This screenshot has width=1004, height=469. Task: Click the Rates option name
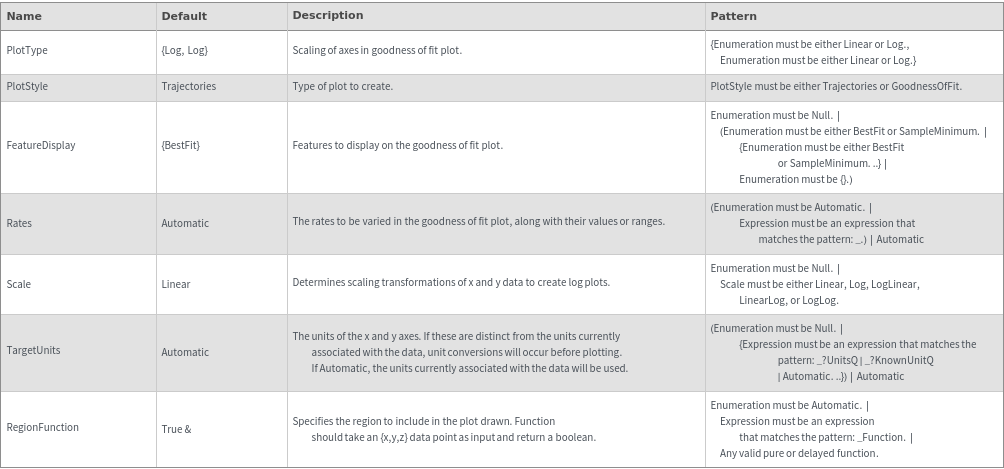point(19,223)
